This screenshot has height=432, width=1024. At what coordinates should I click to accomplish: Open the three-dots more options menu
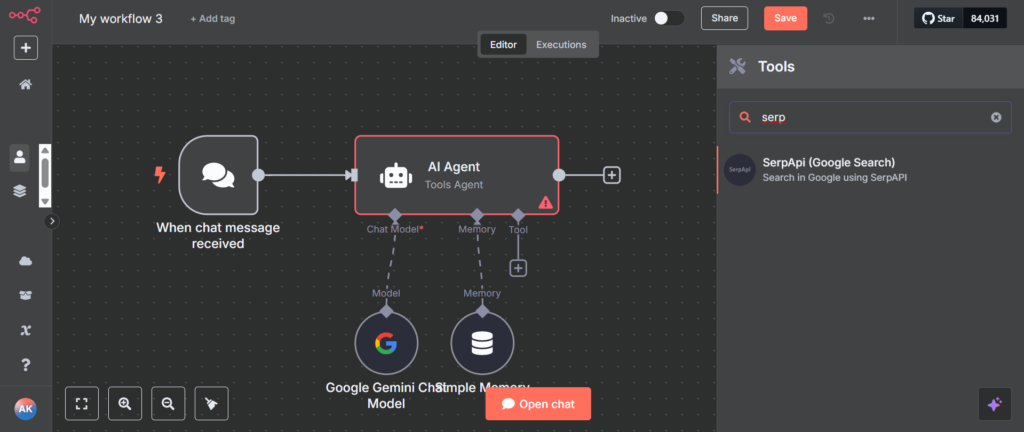tap(869, 18)
